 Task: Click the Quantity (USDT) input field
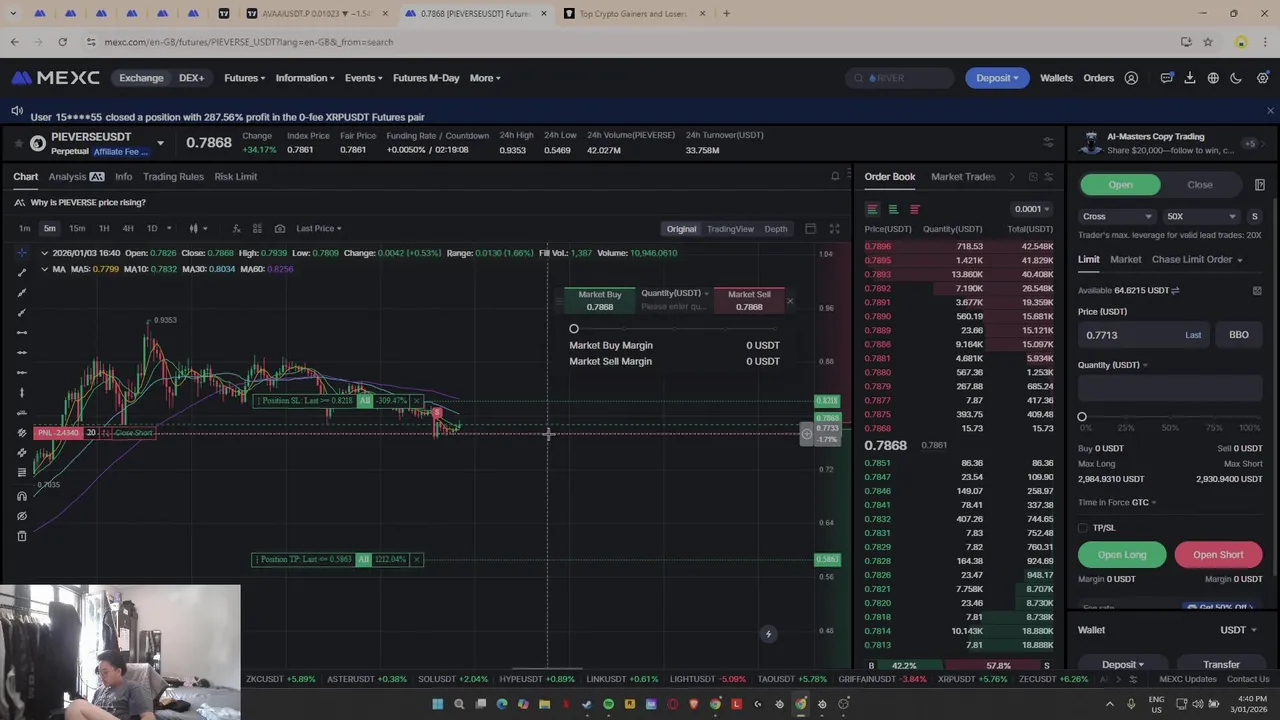click(x=1170, y=389)
